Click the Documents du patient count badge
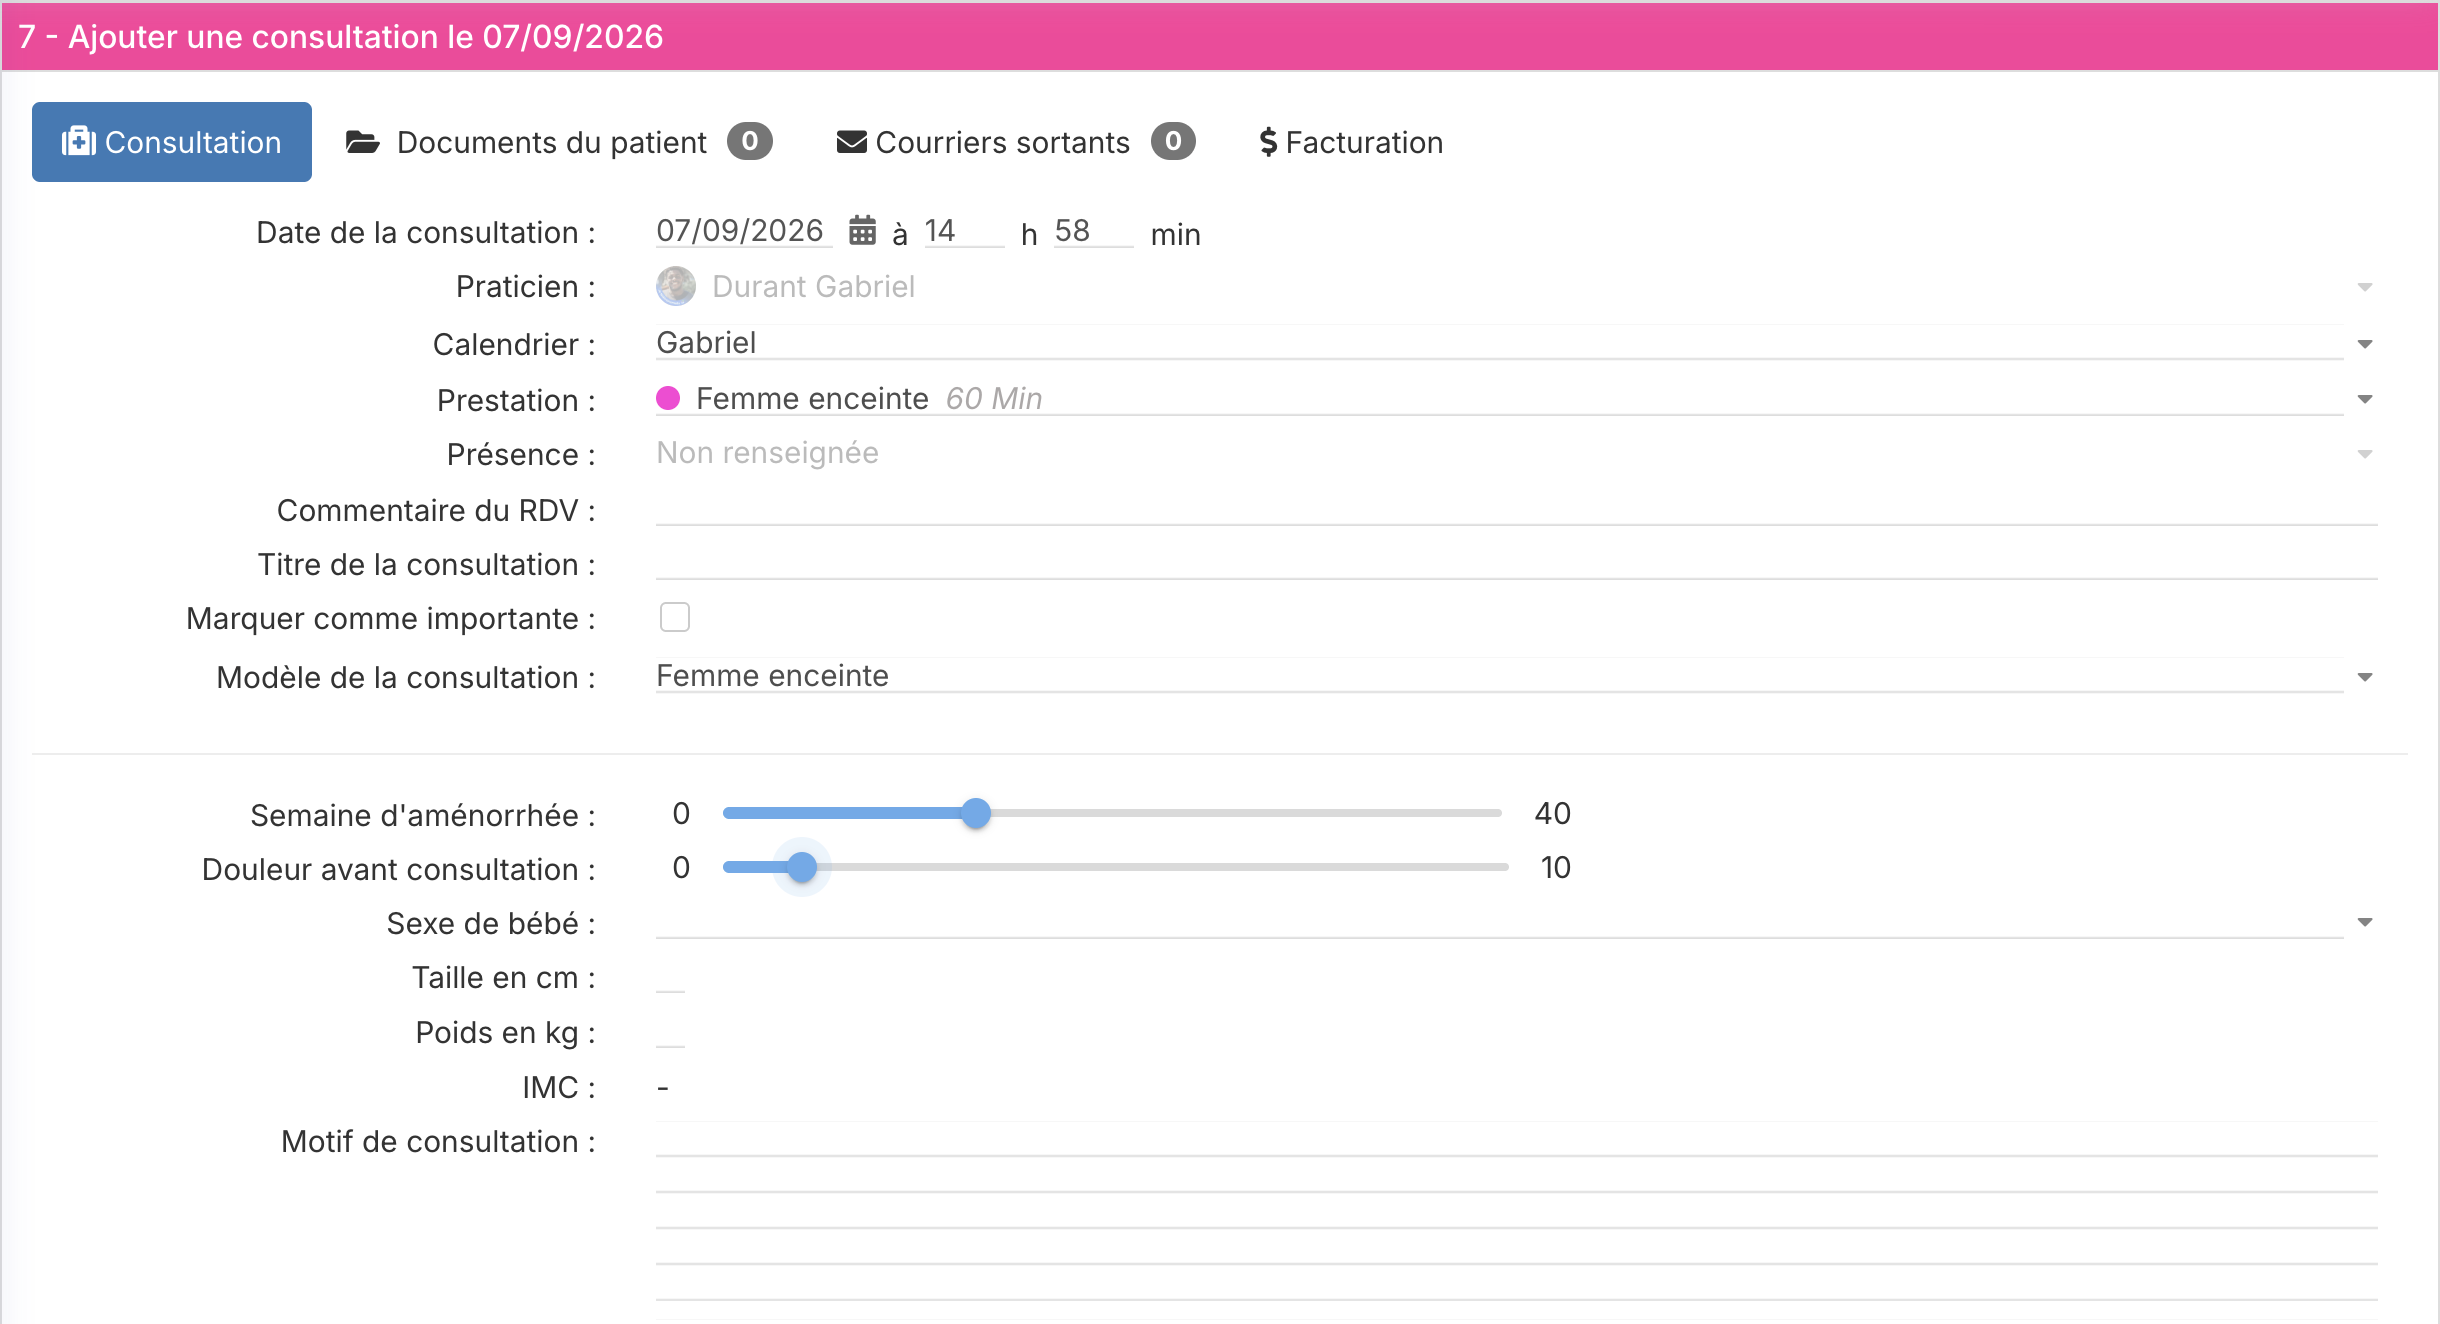Image resolution: width=2440 pixels, height=1324 pixels. (x=750, y=142)
